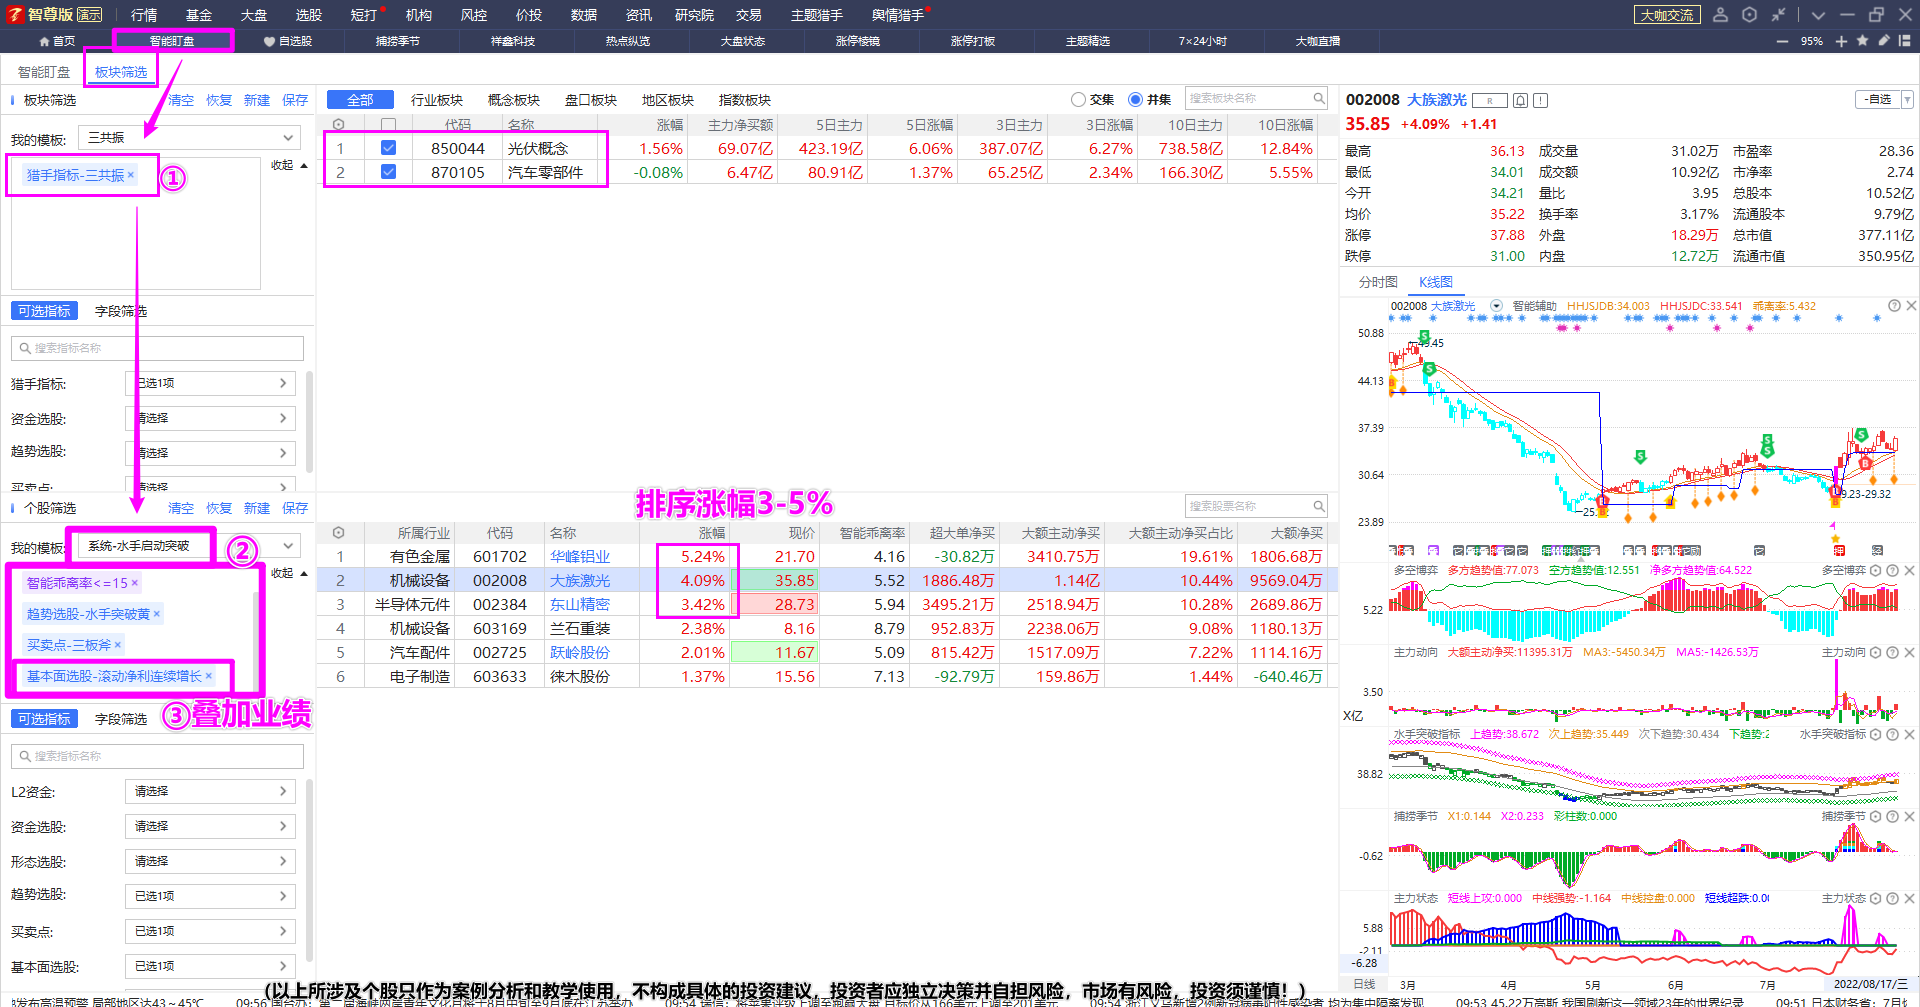The height and width of the screenshot is (1007, 1920).
Task: Expand the 基本面选股 已选1项 selector
Action: pos(210,966)
